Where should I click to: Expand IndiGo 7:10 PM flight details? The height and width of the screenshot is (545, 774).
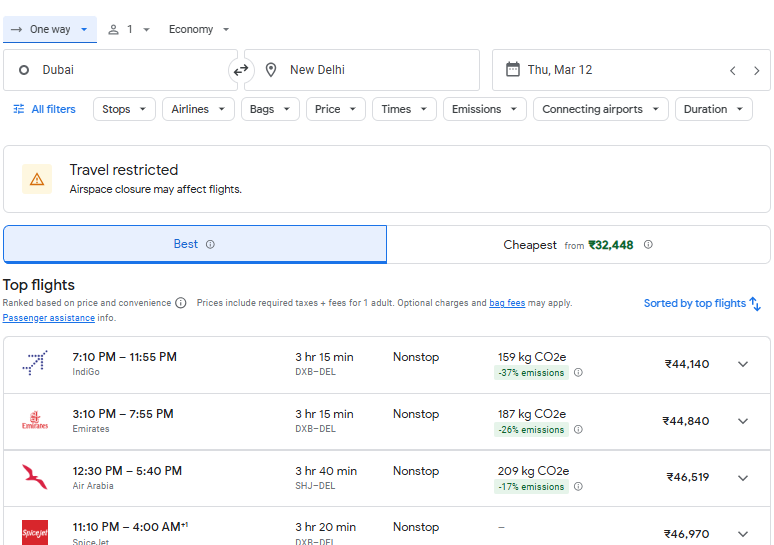tap(743, 364)
